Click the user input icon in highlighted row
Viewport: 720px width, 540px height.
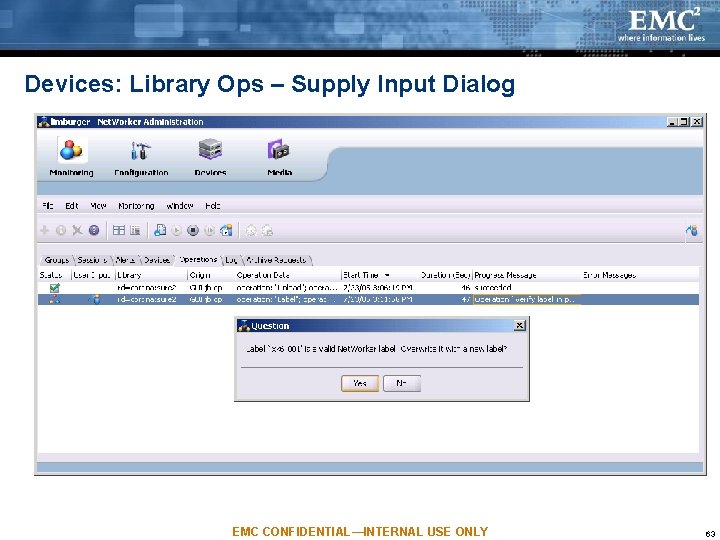95,299
